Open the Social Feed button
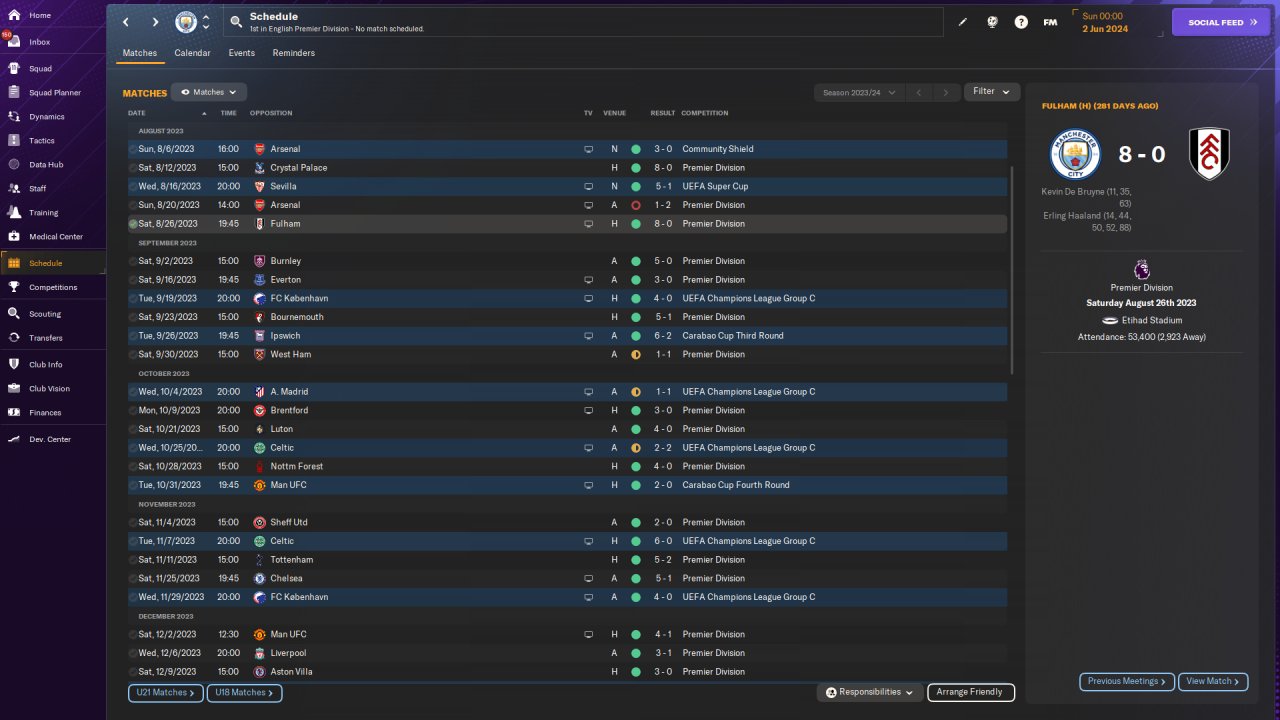This screenshot has height=720, width=1280. [1220, 22]
